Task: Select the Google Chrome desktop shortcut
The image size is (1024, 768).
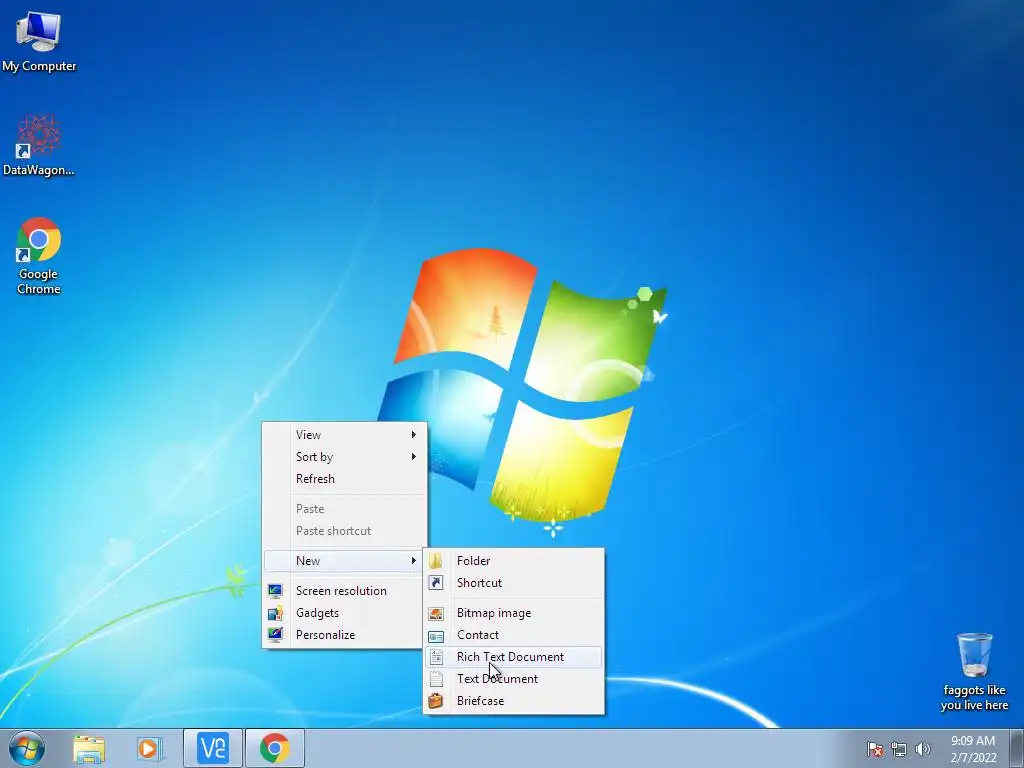Action: click(x=39, y=256)
